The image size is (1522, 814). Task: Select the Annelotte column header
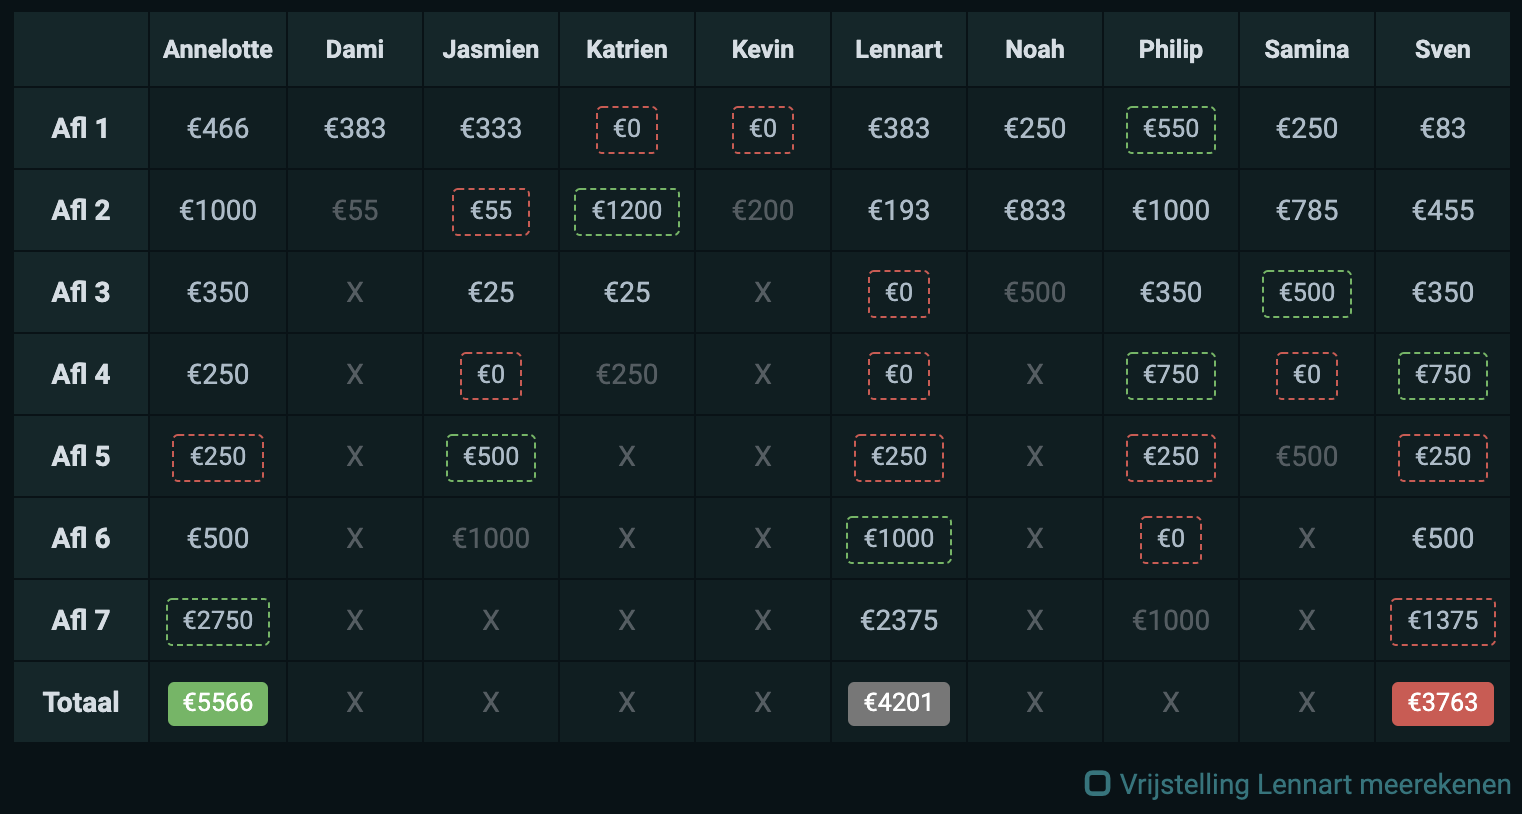pos(218,49)
